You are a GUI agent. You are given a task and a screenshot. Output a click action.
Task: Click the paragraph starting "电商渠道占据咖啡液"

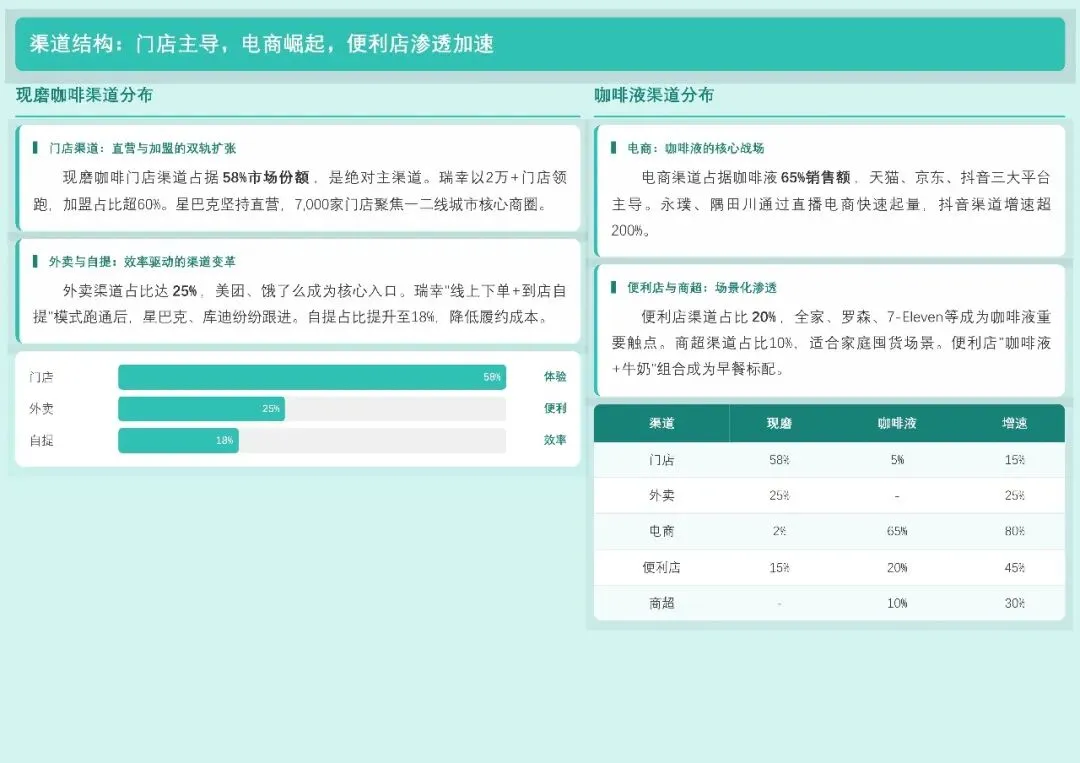(831, 204)
